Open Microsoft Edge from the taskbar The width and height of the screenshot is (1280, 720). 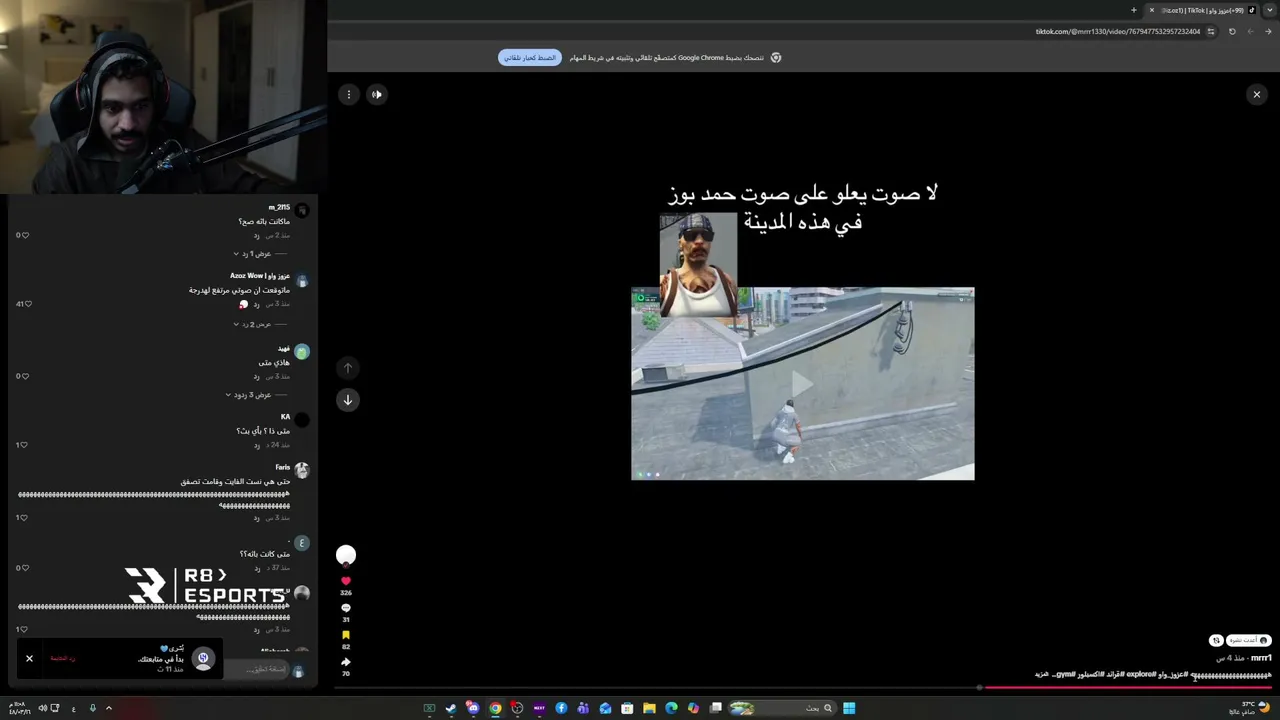(671, 708)
